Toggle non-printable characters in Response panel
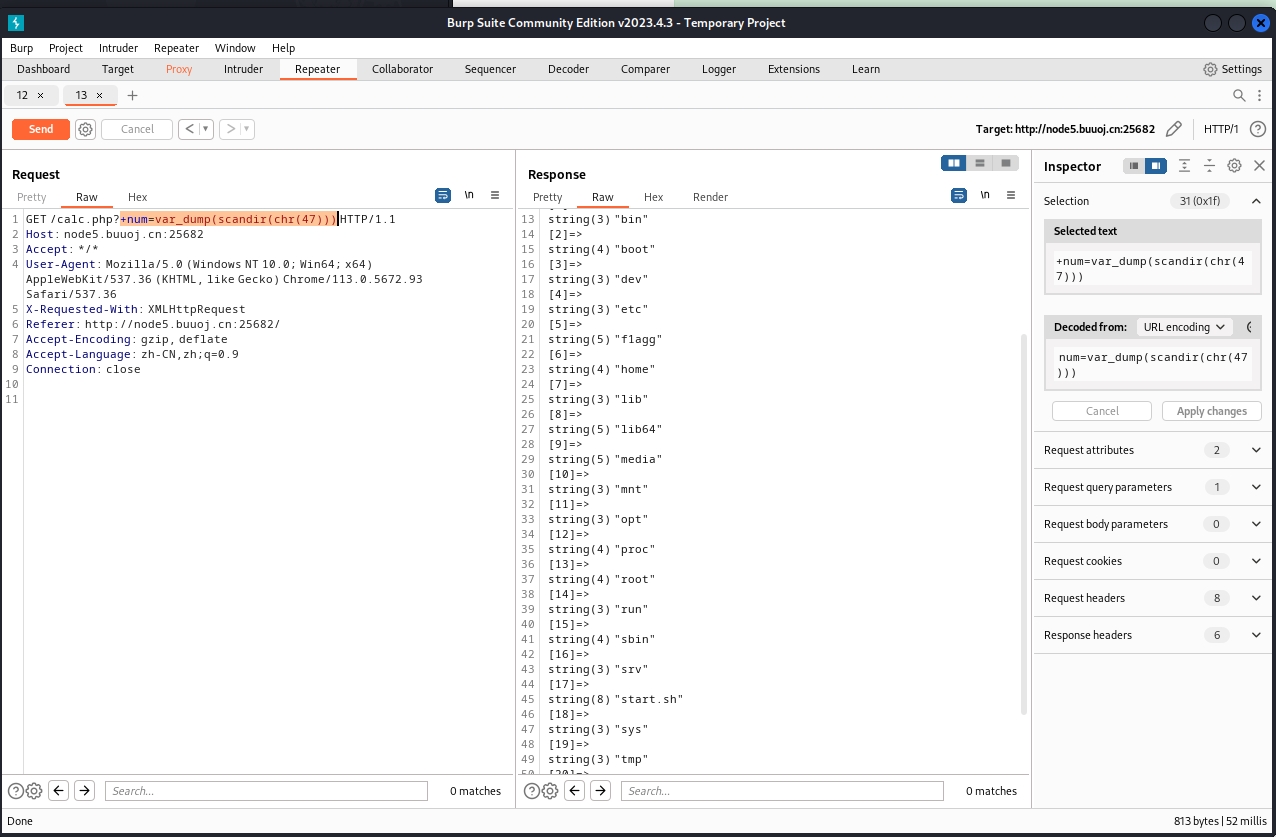The image size is (1276, 837). [985, 196]
